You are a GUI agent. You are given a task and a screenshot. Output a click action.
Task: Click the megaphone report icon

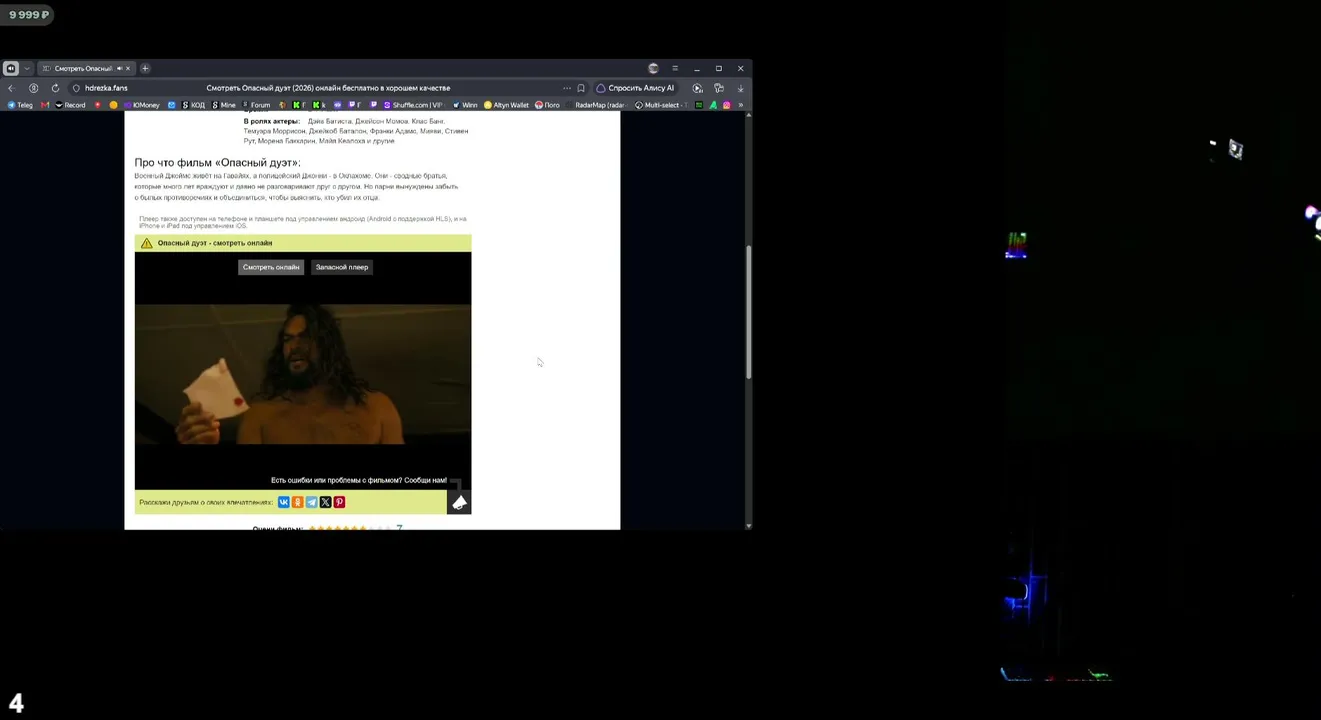click(459, 503)
